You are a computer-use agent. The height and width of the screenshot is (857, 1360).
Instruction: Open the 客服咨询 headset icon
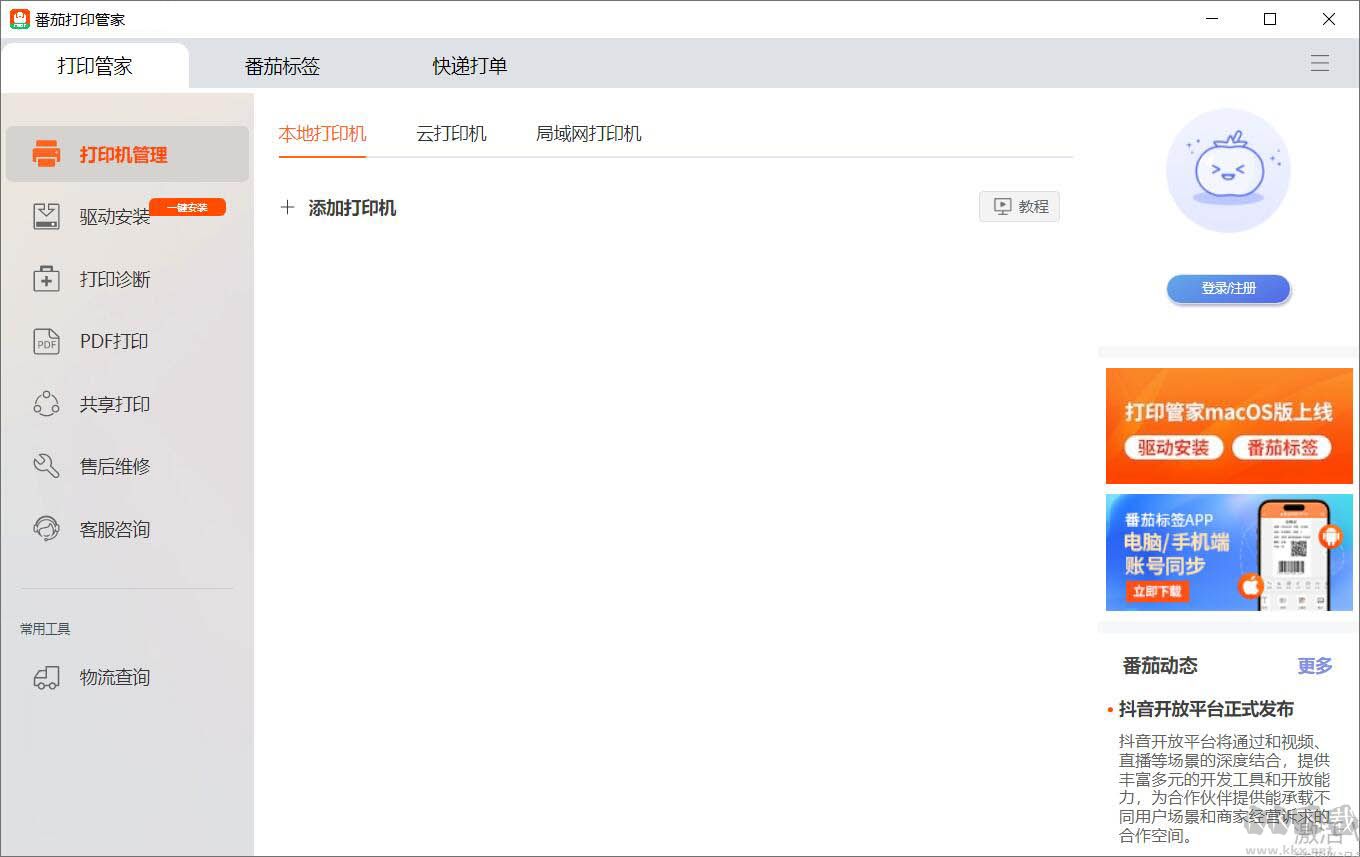(x=47, y=529)
